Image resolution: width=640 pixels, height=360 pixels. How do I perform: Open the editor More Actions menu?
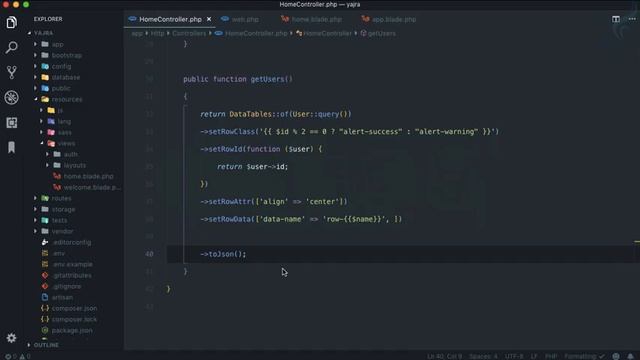pyautogui.click(x=632, y=19)
